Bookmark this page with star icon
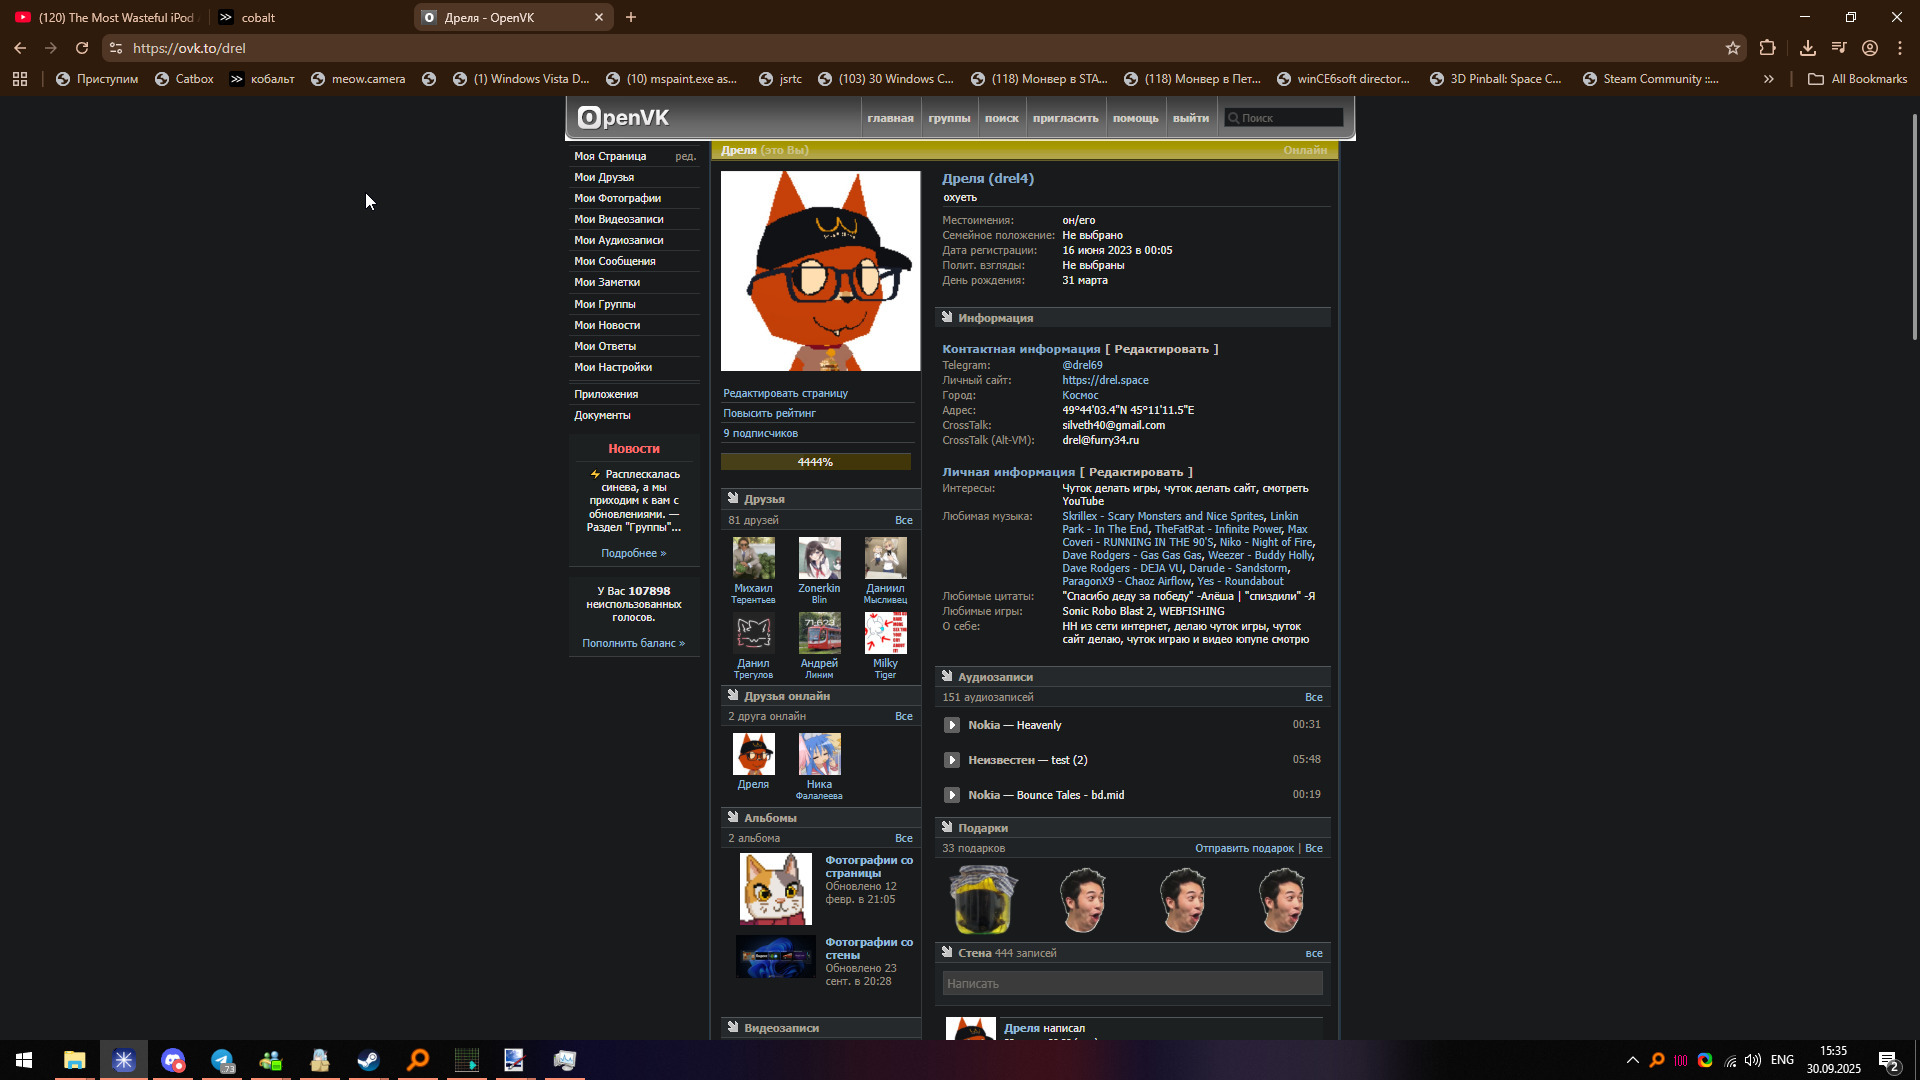Screen dimensions: 1920x1080 pyautogui.click(x=1732, y=48)
